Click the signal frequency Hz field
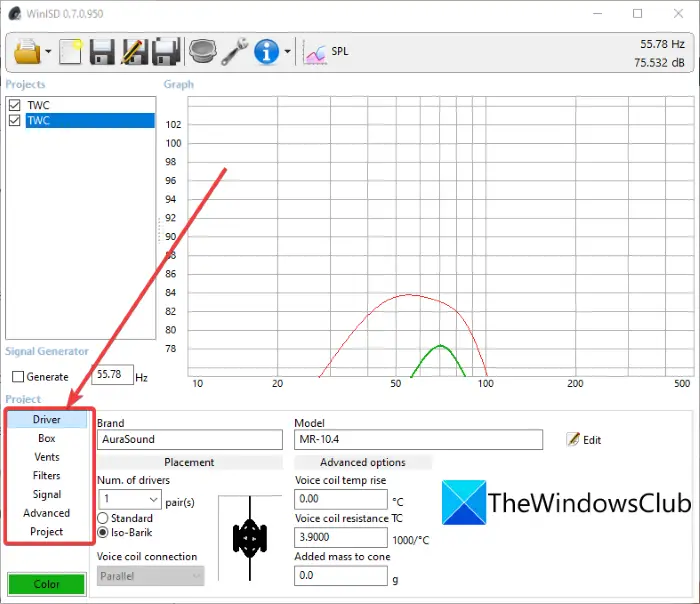The image size is (700, 604). coord(112,375)
